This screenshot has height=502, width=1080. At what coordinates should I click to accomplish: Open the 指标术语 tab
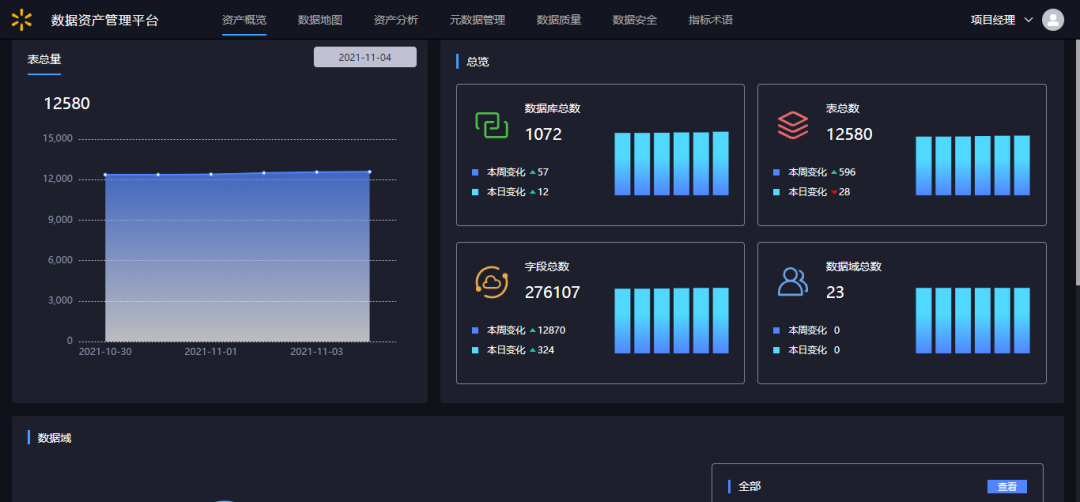(x=710, y=20)
